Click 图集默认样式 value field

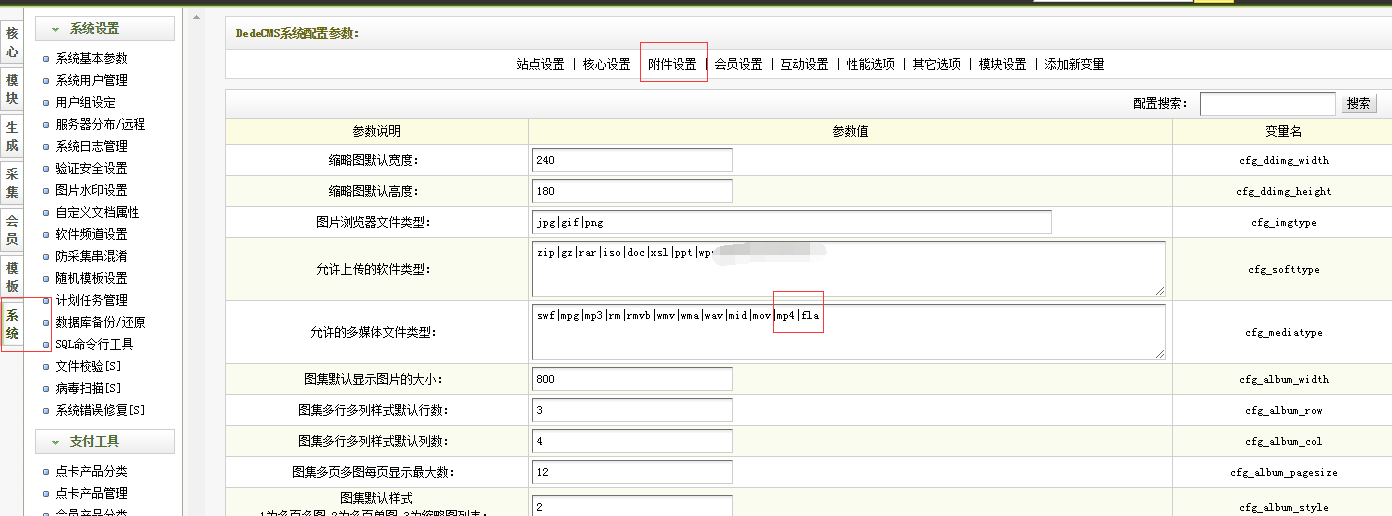pyautogui.click(x=632, y=507)
